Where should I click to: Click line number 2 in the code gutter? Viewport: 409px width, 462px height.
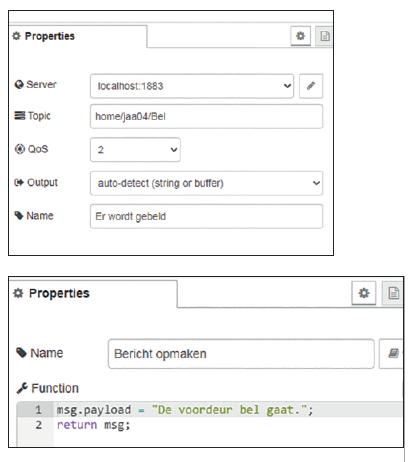[x=39, y=425]
